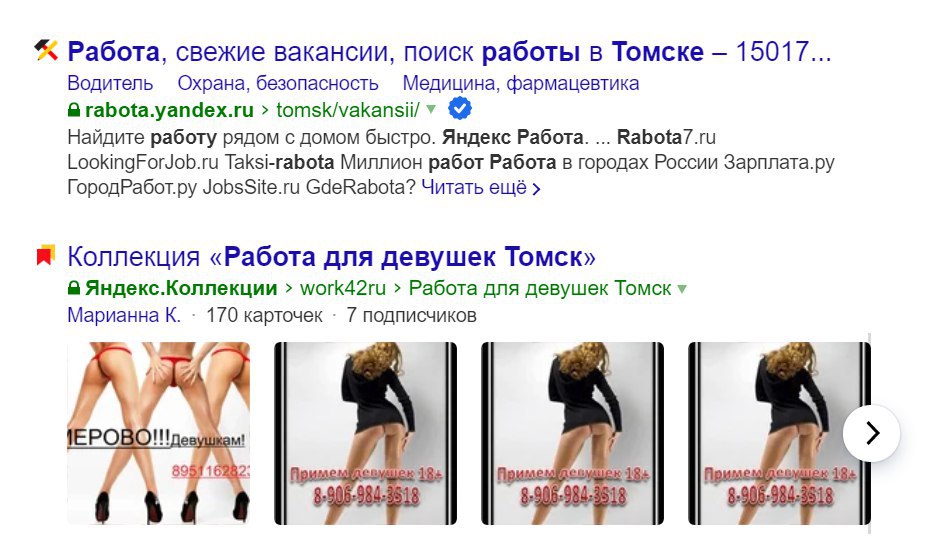Open the first carousel thumbnail with Девушкам text
This screenshot has width=935, height=553.
tap(159, 433)
